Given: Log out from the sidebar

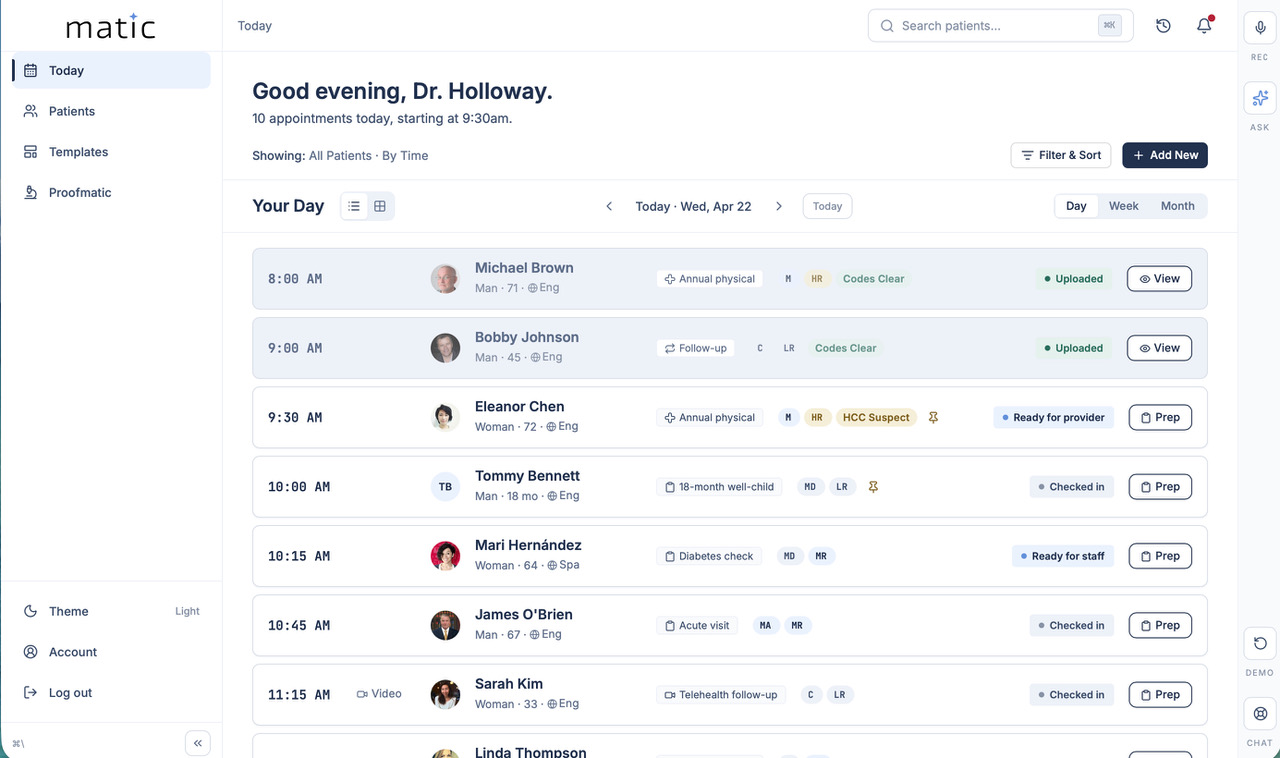Looking at the screenshot, I should coord(111,692).
